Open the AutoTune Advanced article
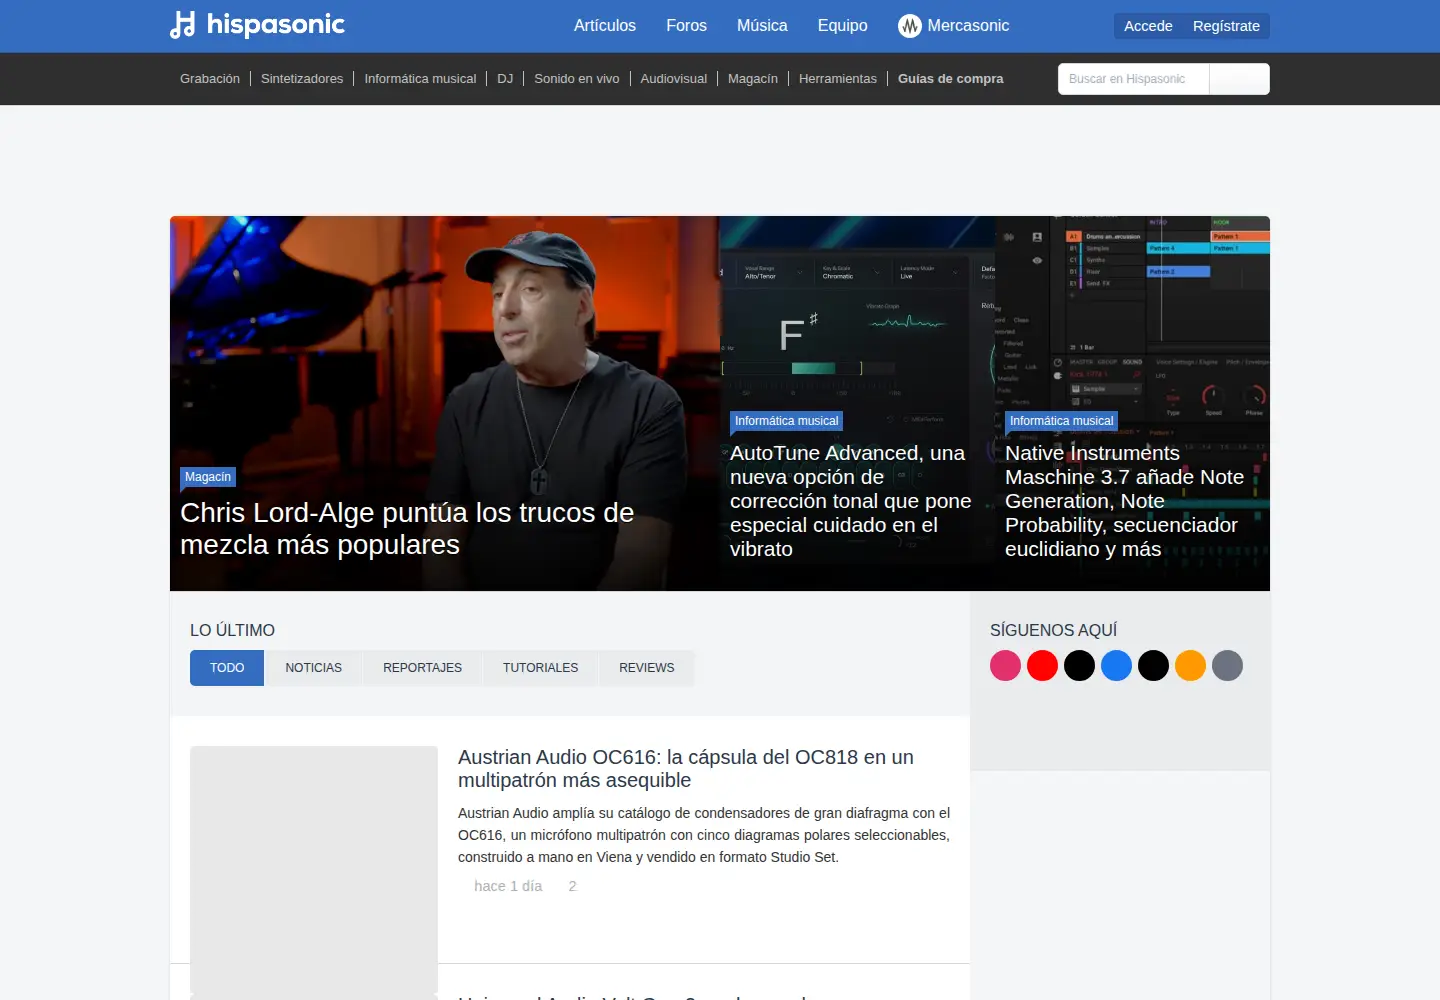Image resolution: width=1440 pixels, height=1000 pixels. pyautogui.click(x=851, y=501)
